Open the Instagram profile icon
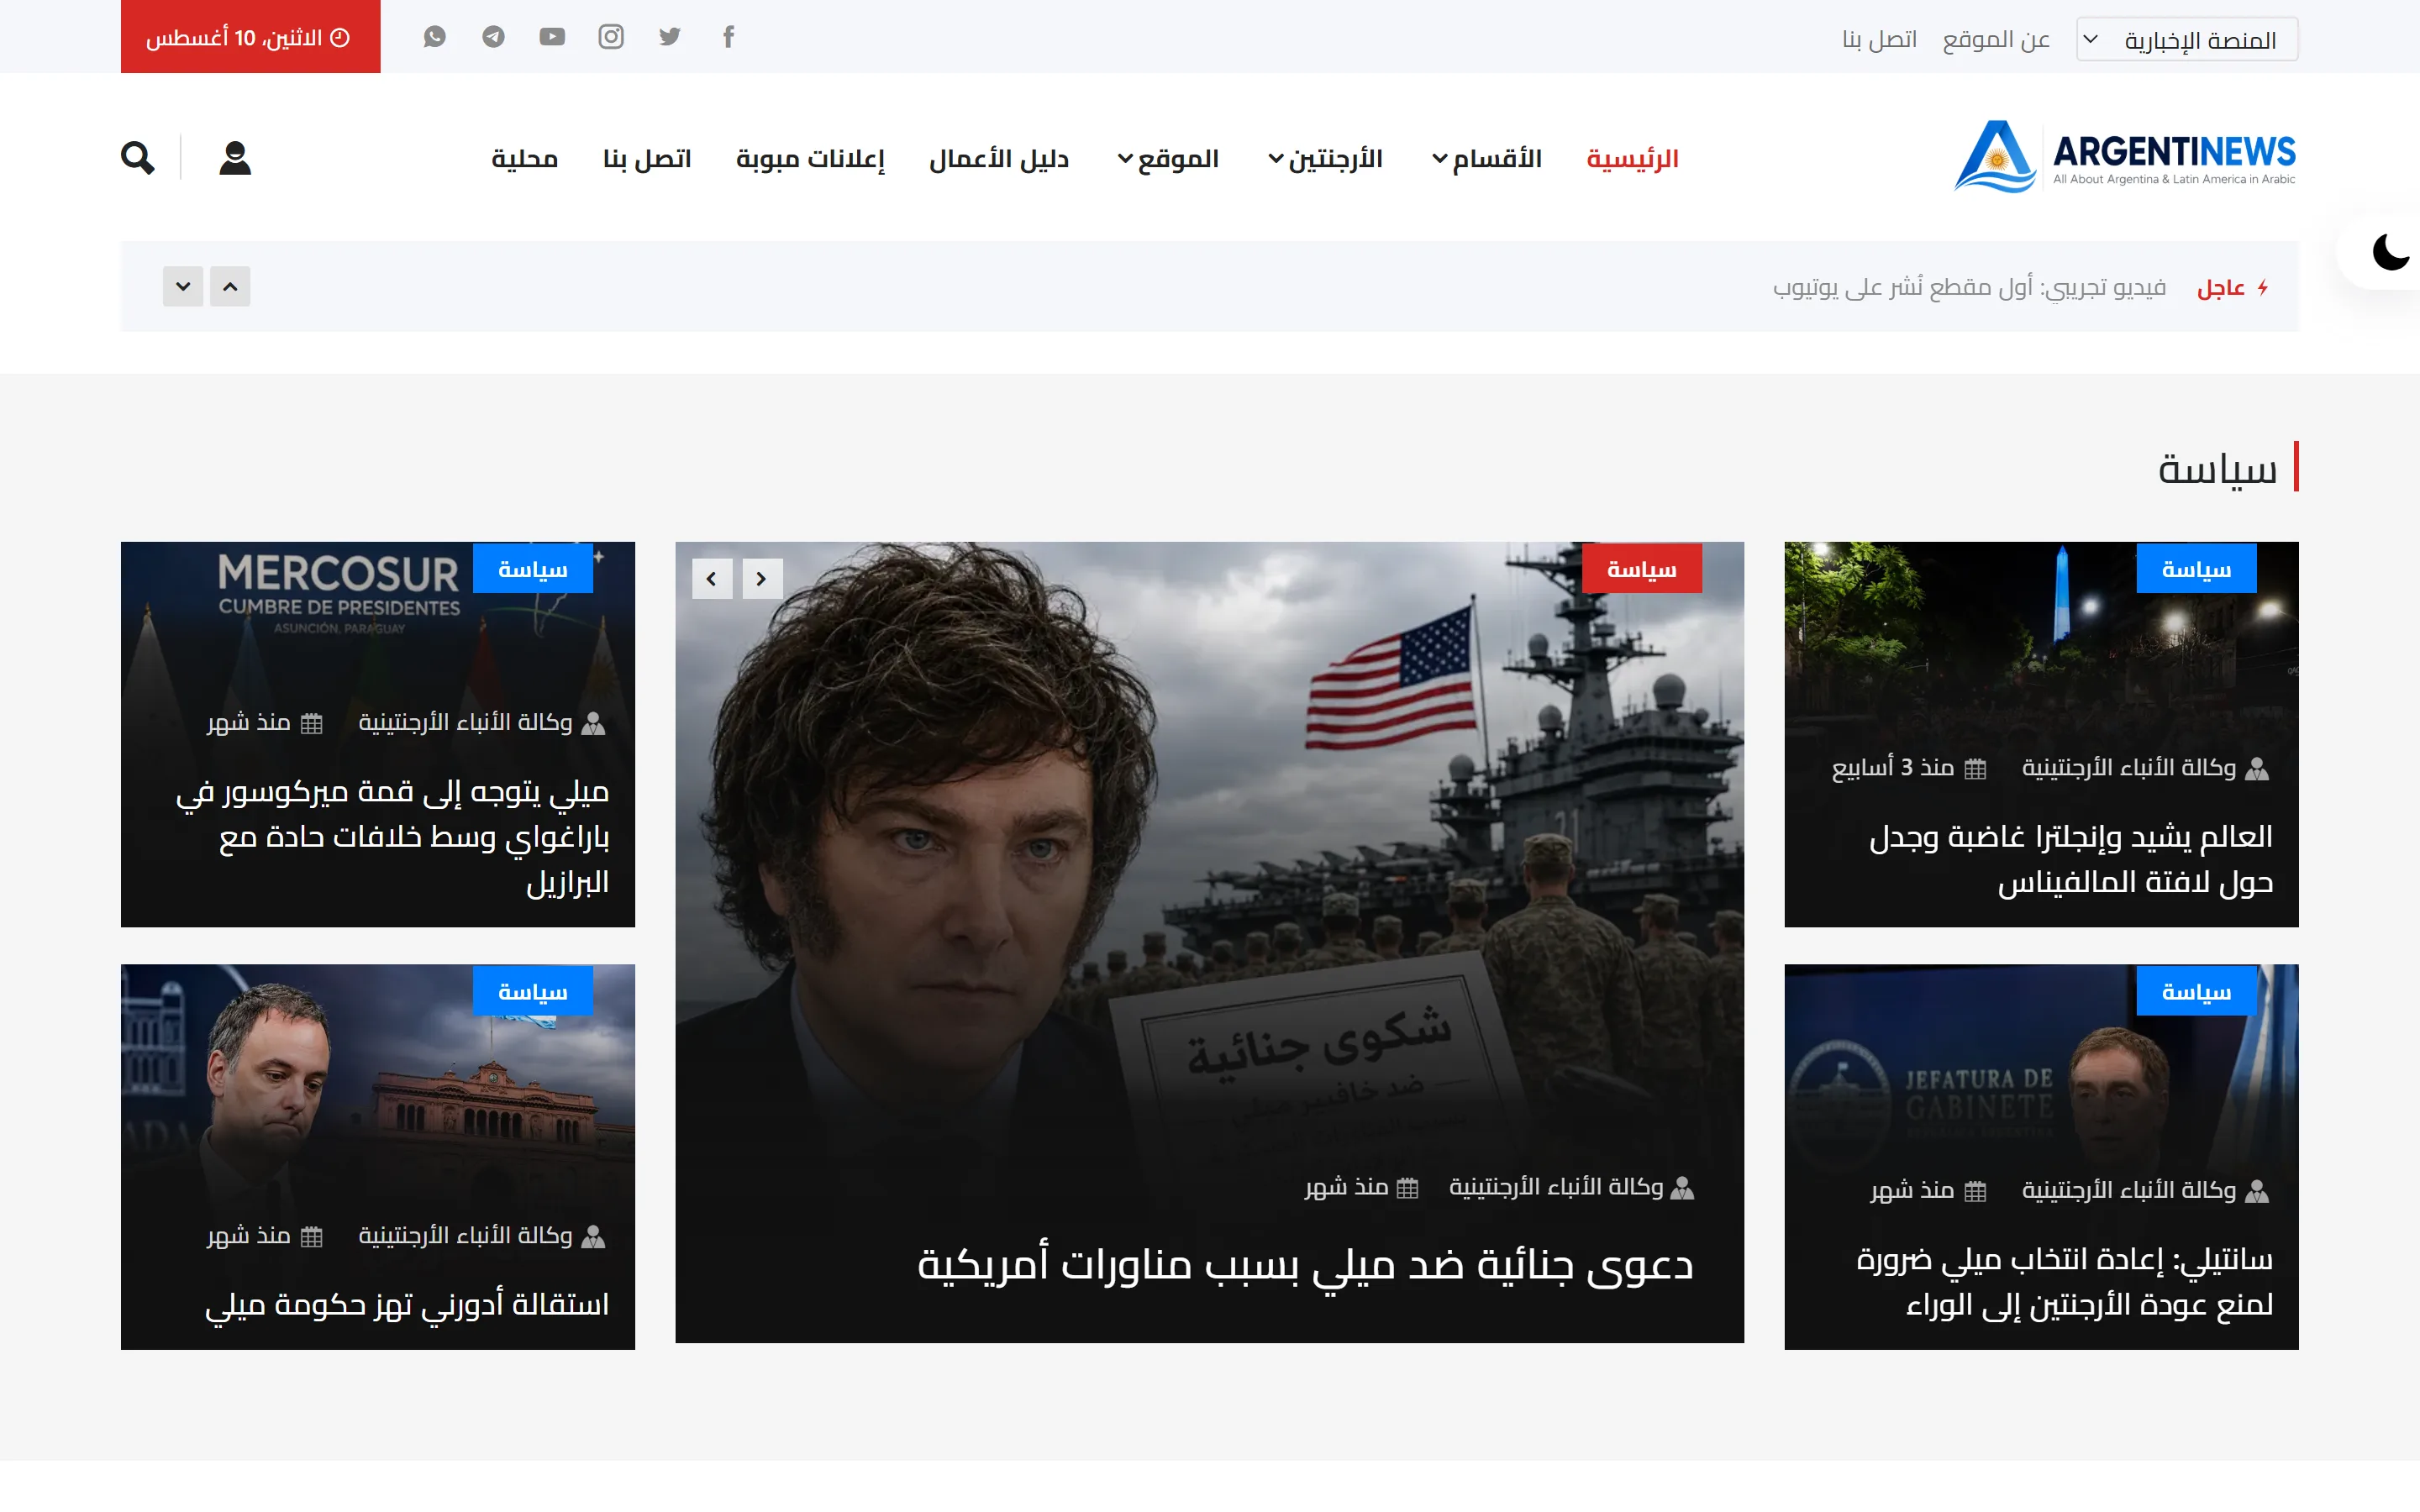2420x1512 pixels. (611, 37)
